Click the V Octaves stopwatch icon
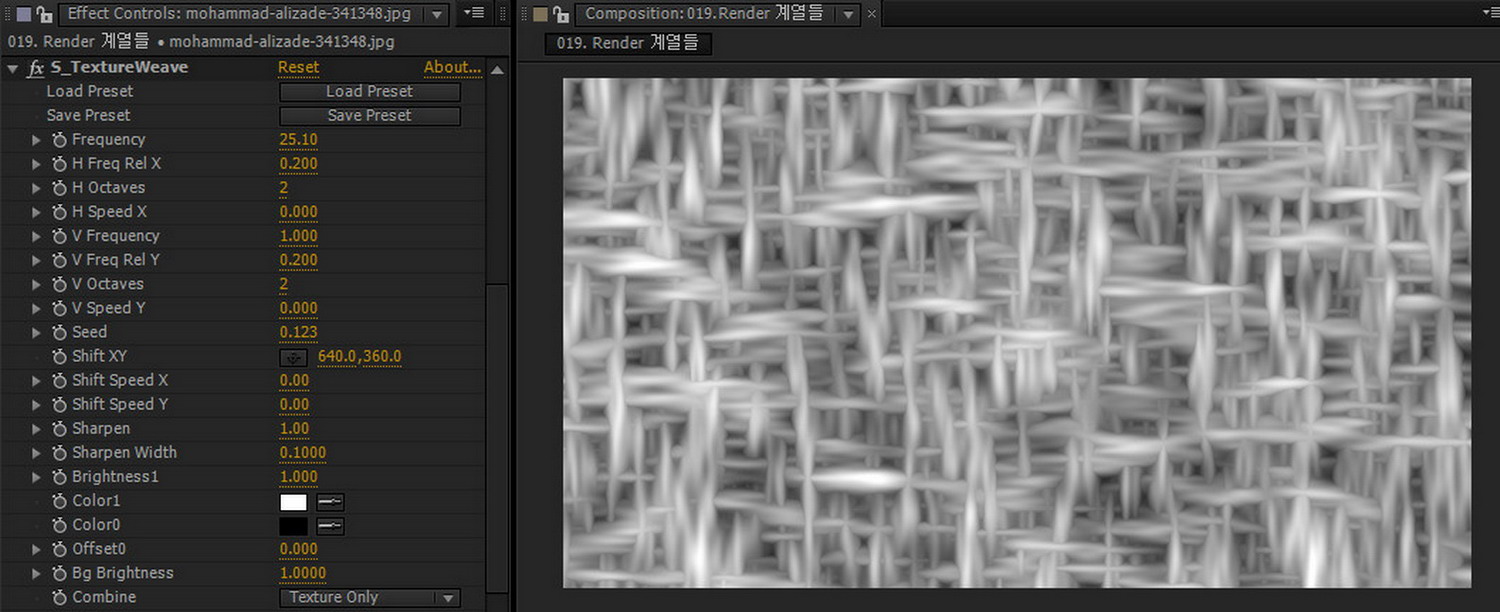This screenshot has height=612, width=1500. [x=59, y=284]
